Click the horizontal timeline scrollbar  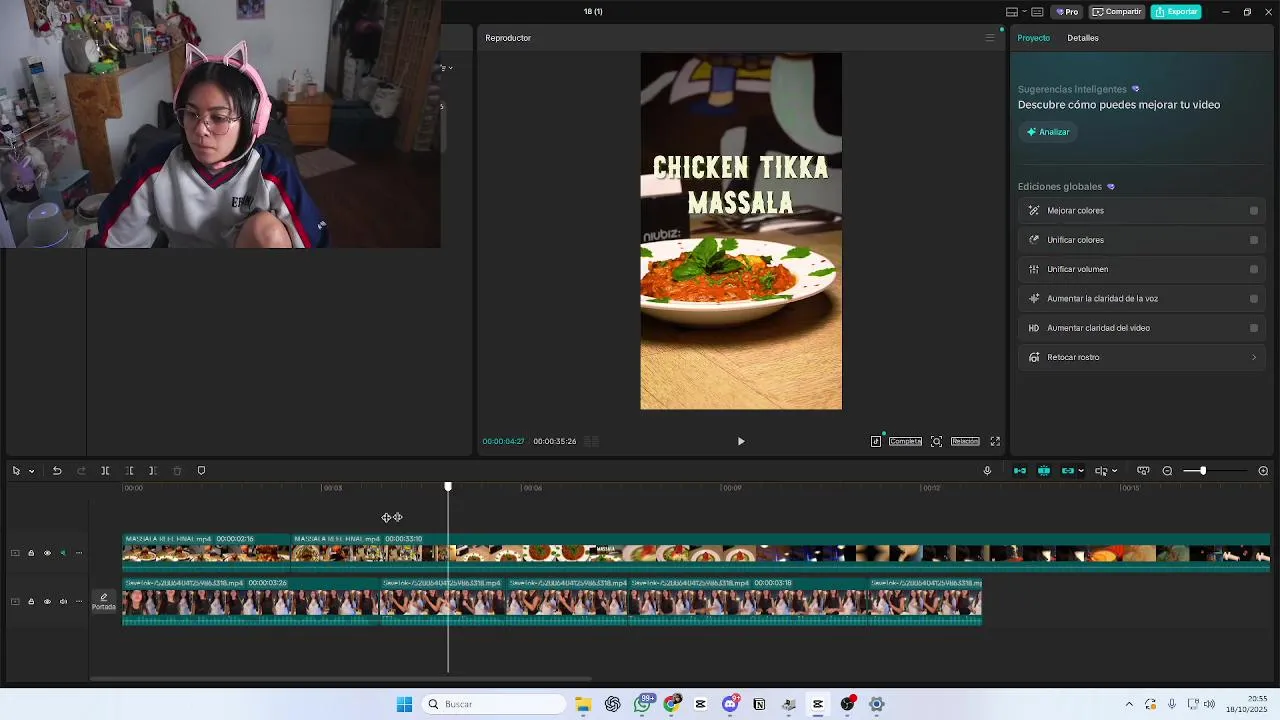[x=340, y=679]
